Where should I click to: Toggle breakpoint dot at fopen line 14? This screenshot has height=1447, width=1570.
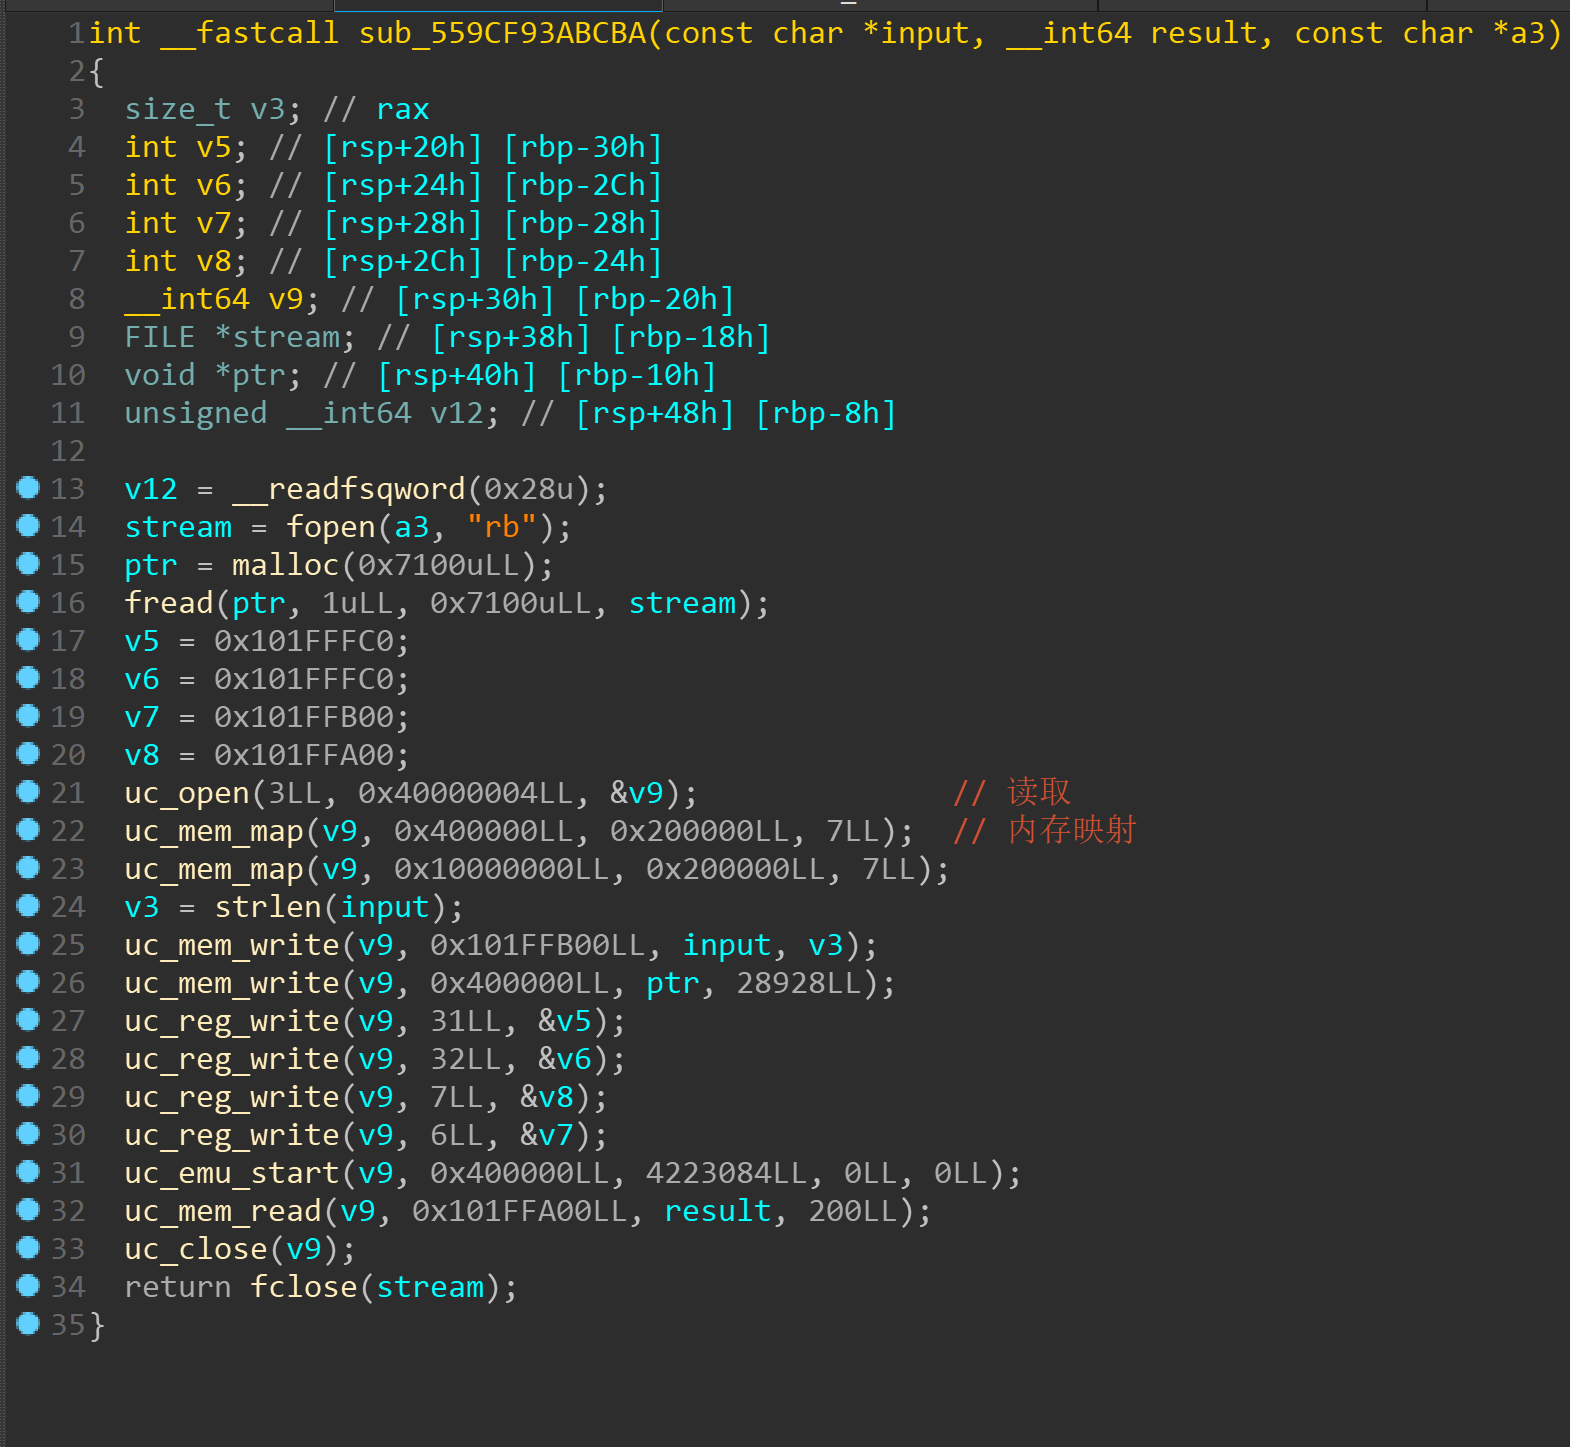[28, 526]
